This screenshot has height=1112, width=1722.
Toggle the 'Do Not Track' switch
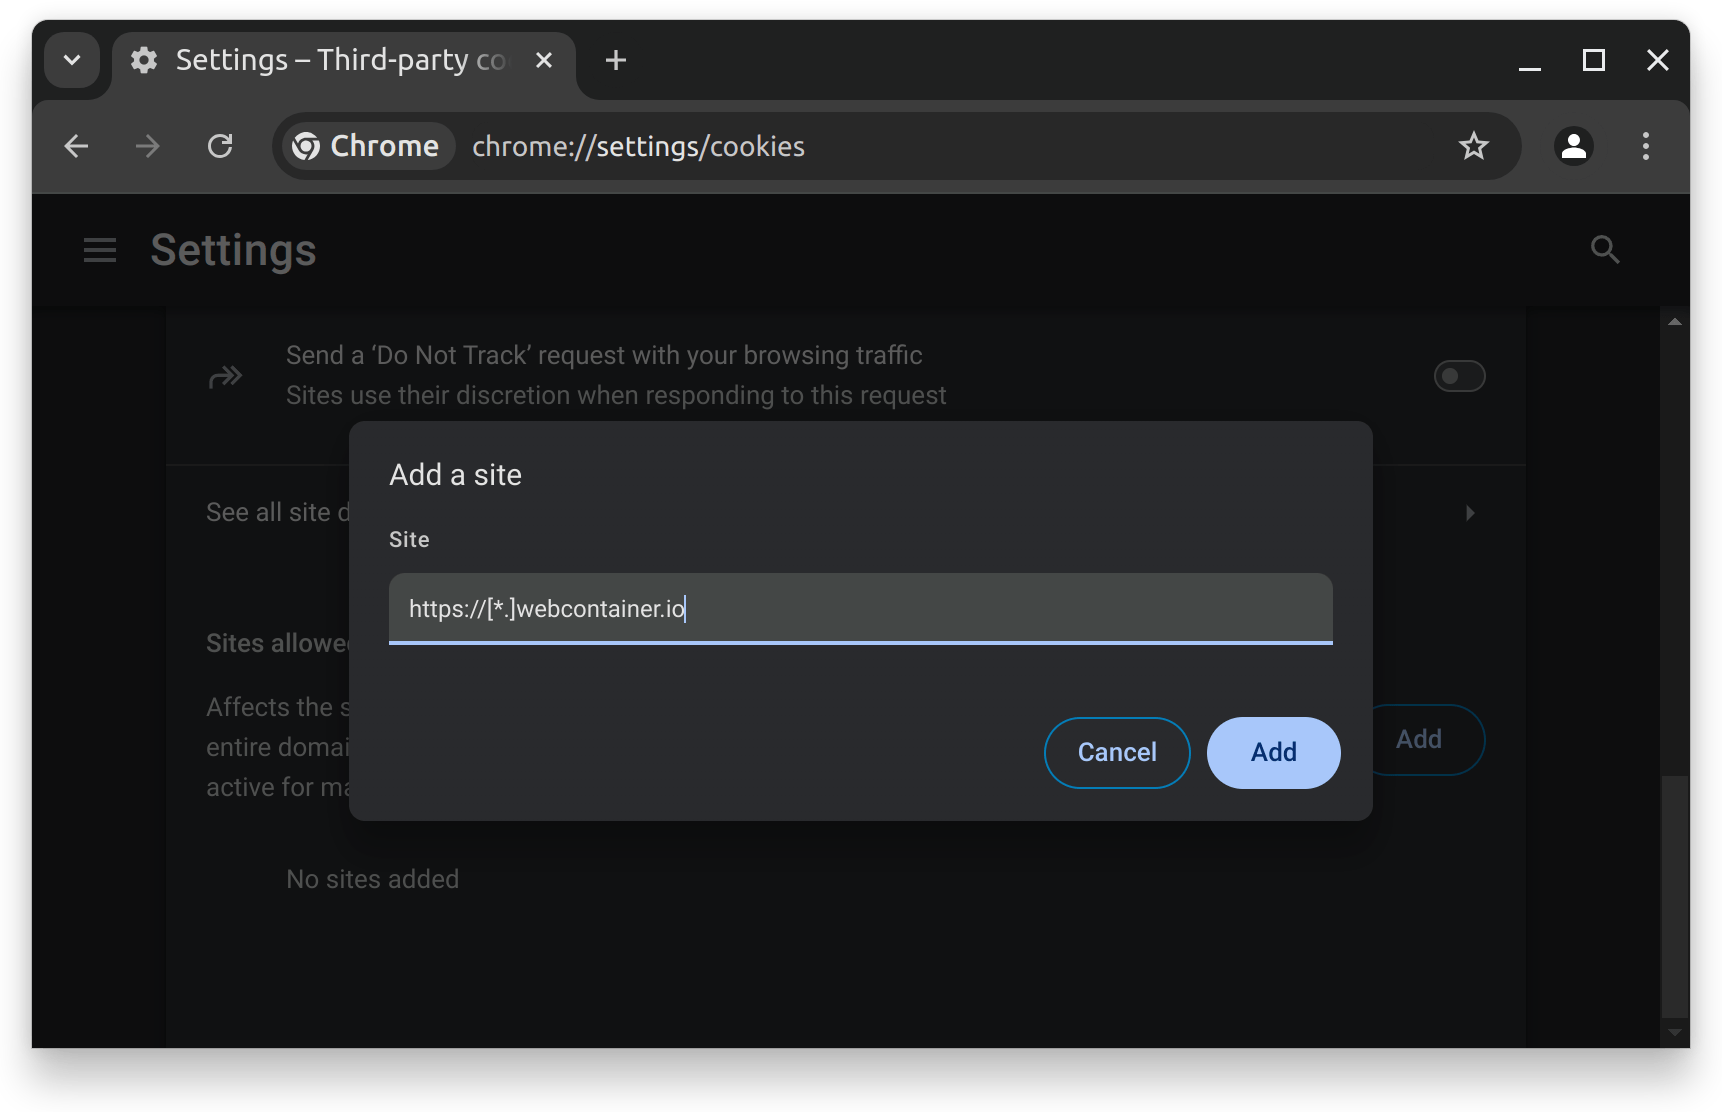1459,376
